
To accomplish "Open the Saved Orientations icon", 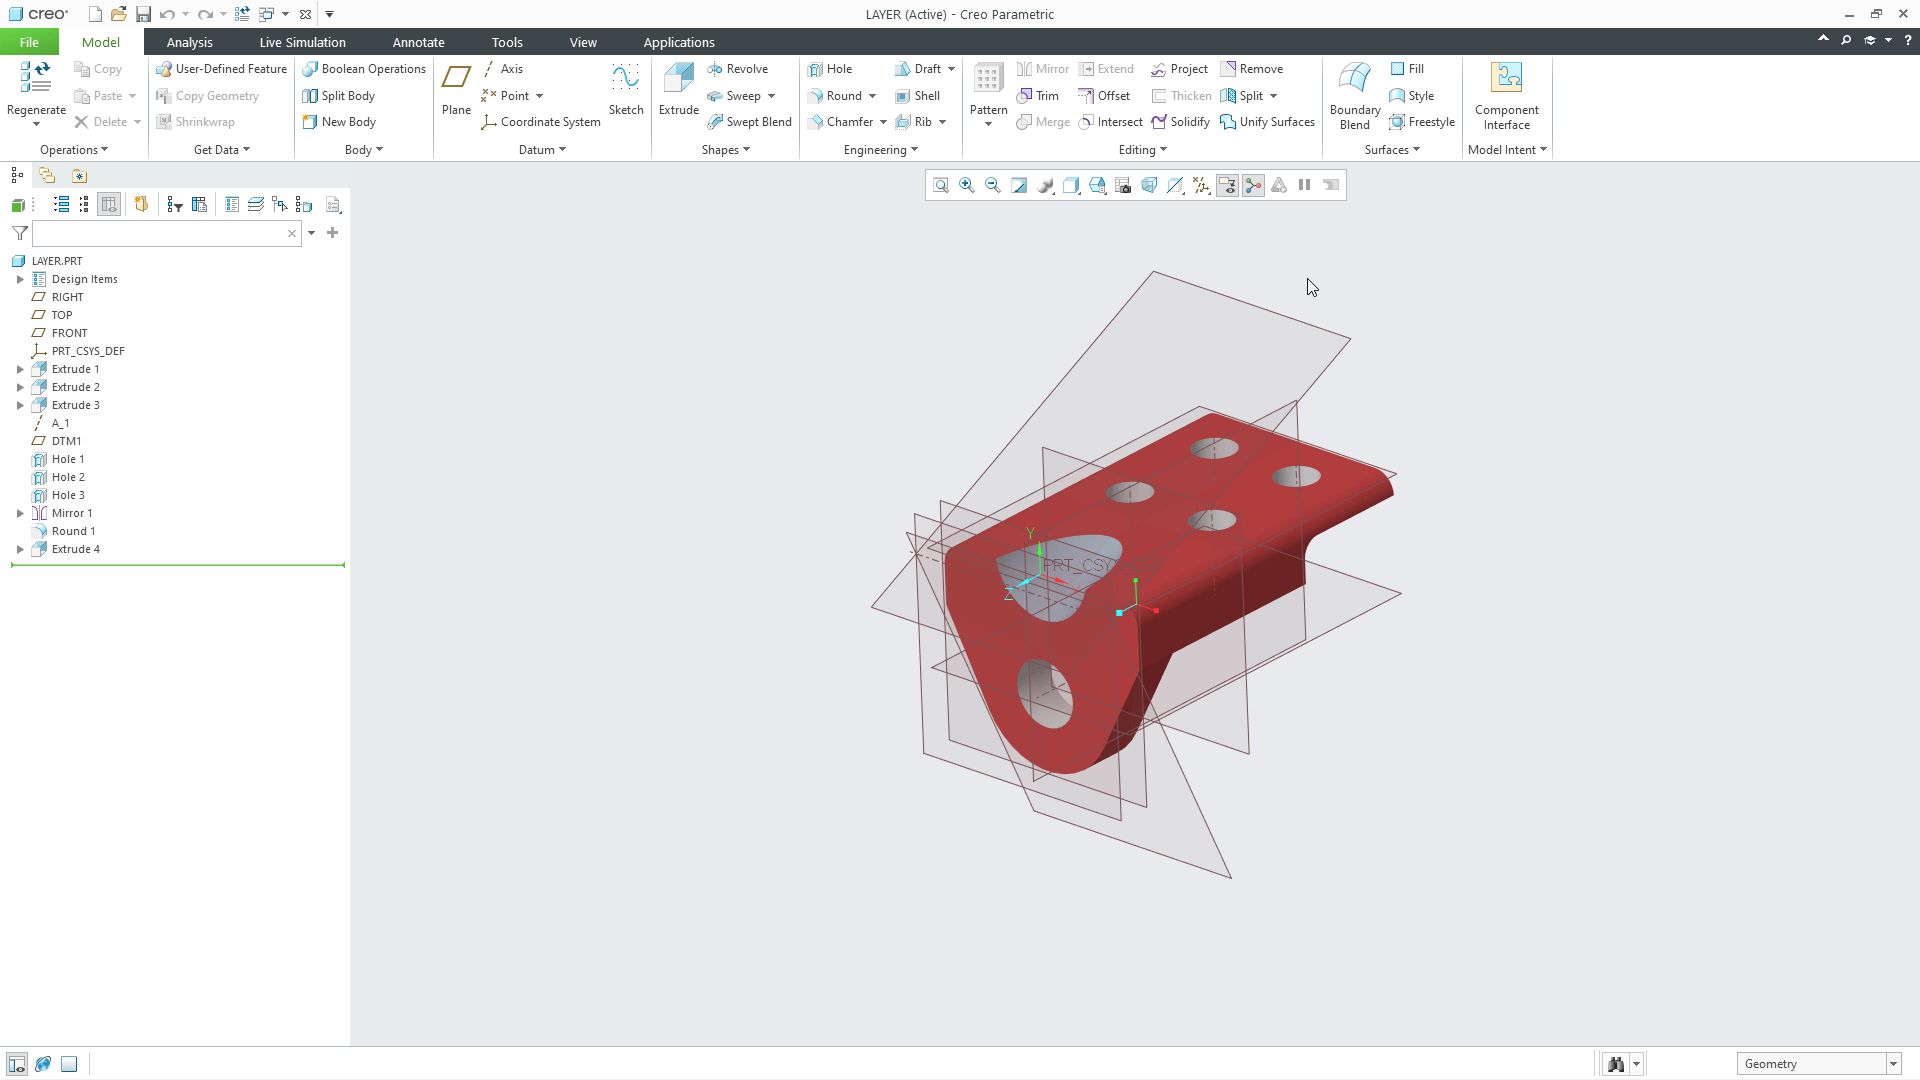I will [1097, 185].
